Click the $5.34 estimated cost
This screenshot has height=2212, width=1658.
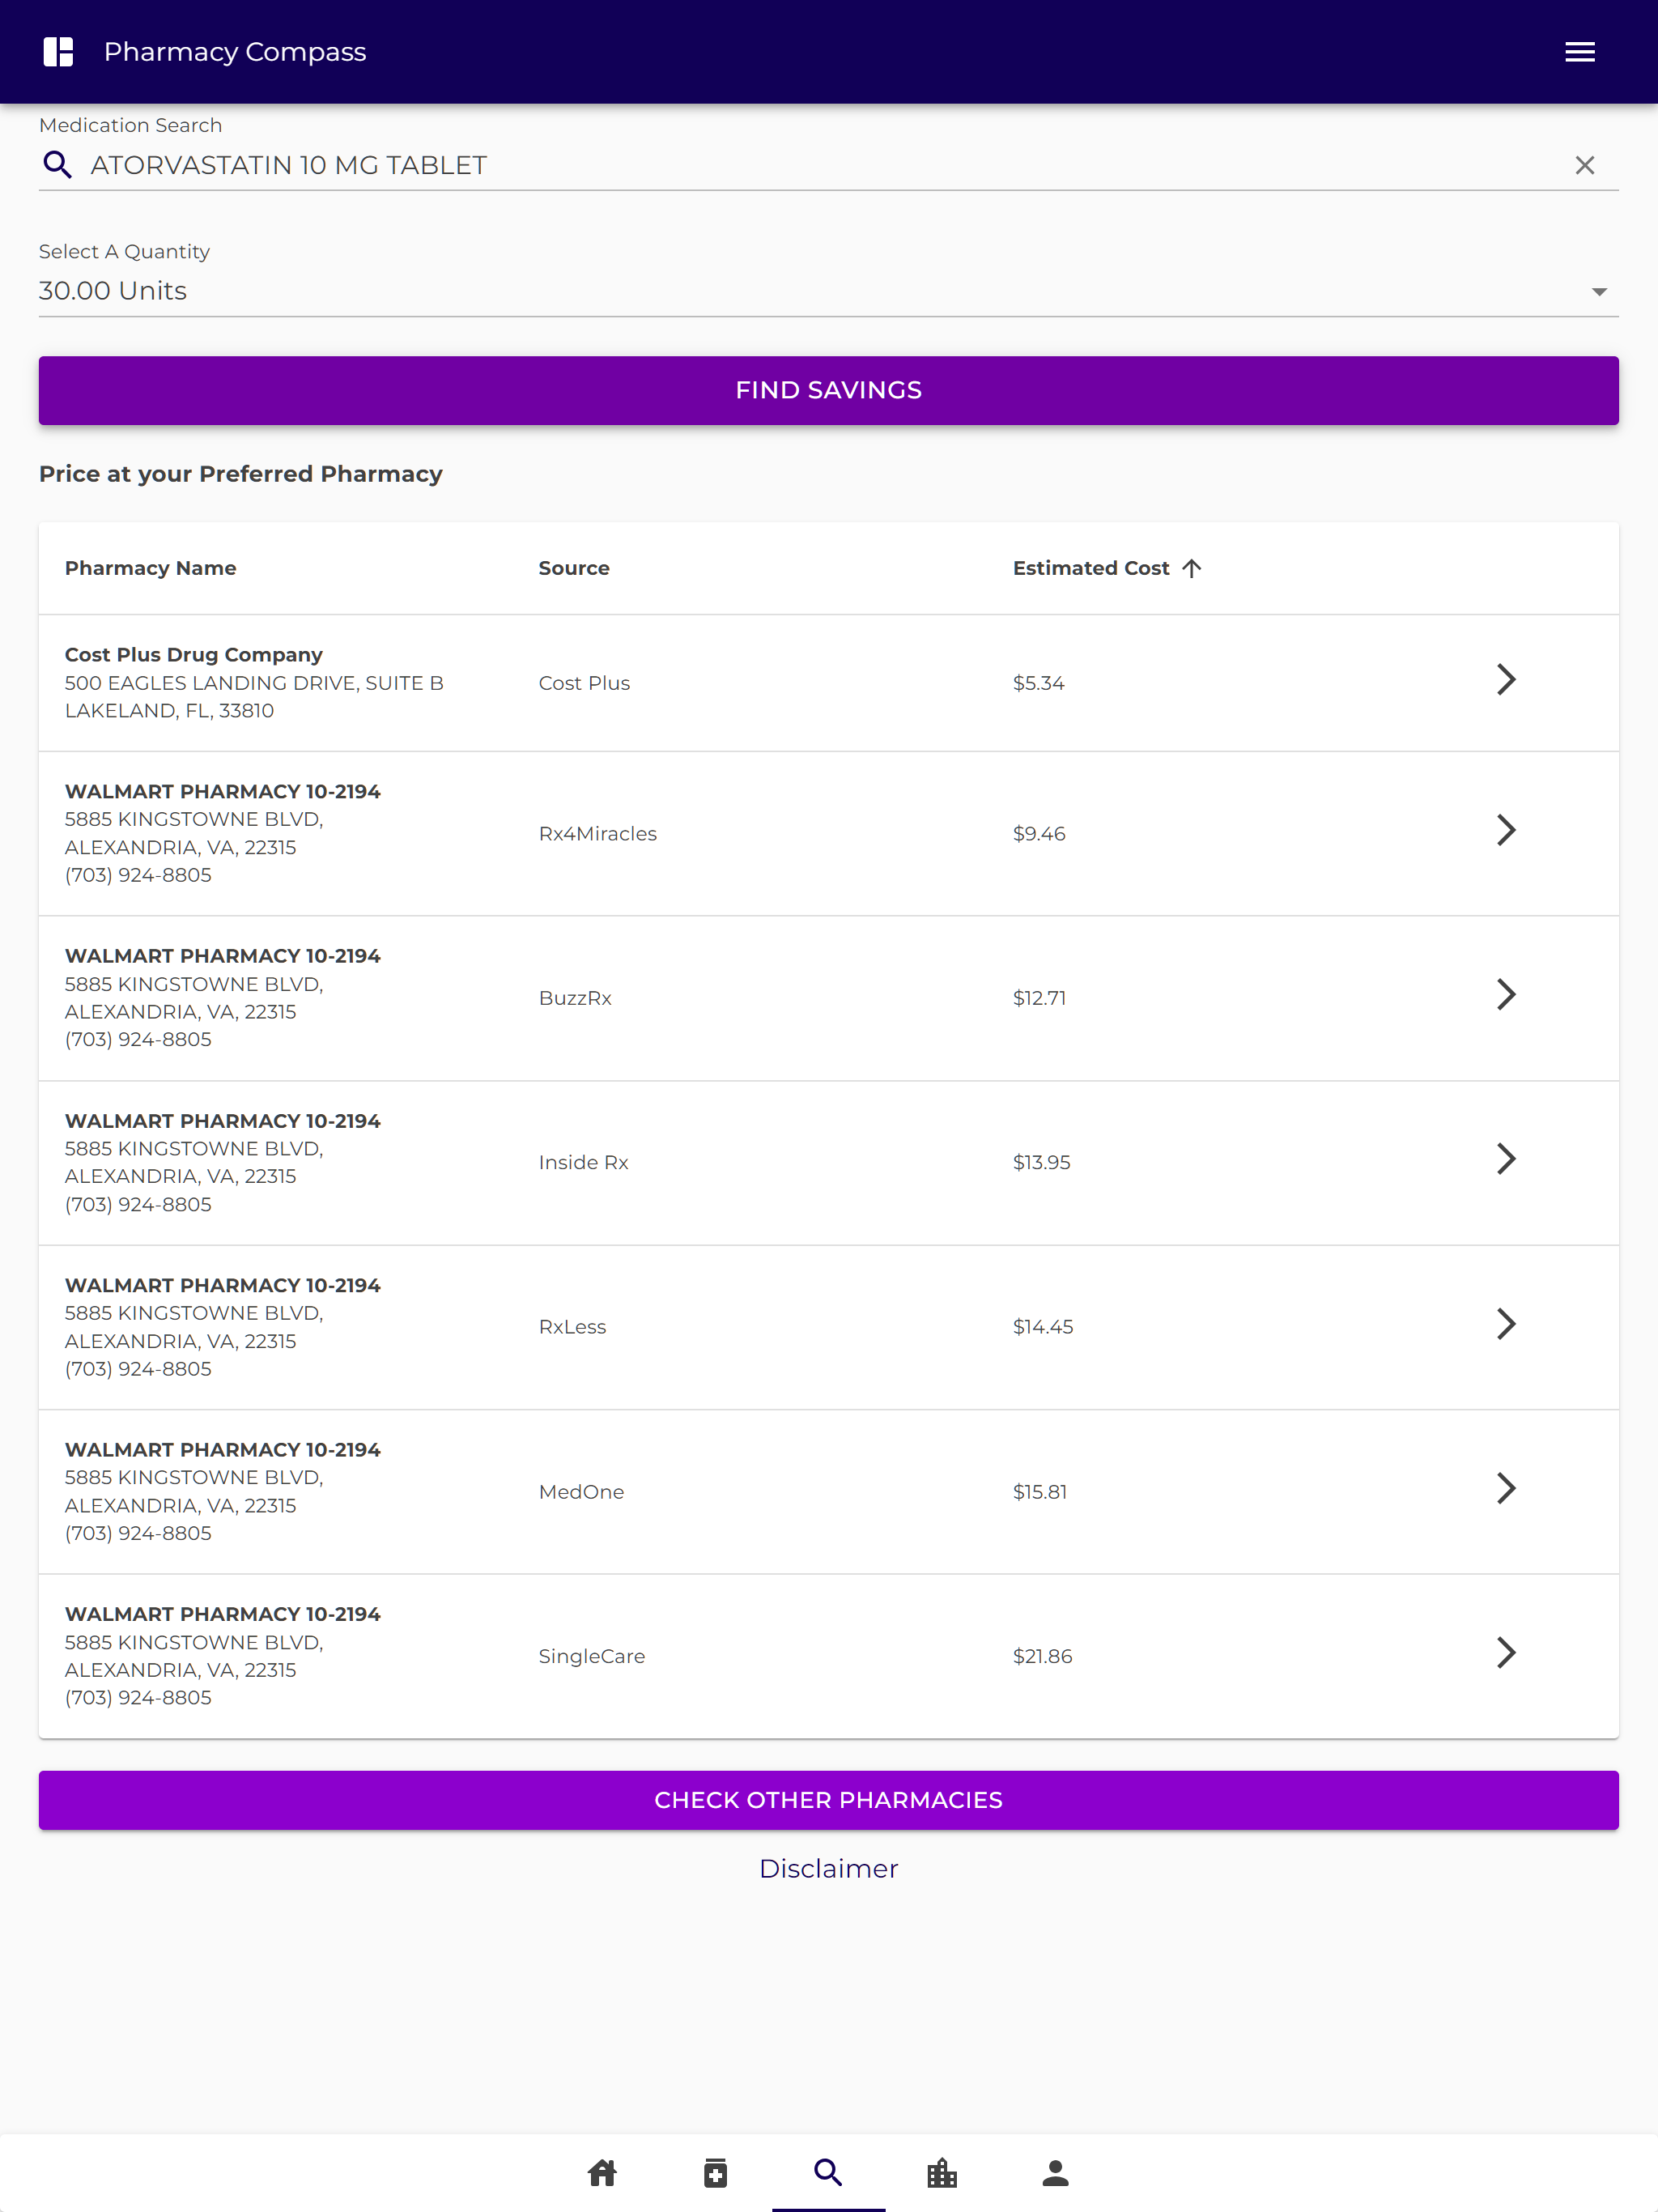[1039, 683]
